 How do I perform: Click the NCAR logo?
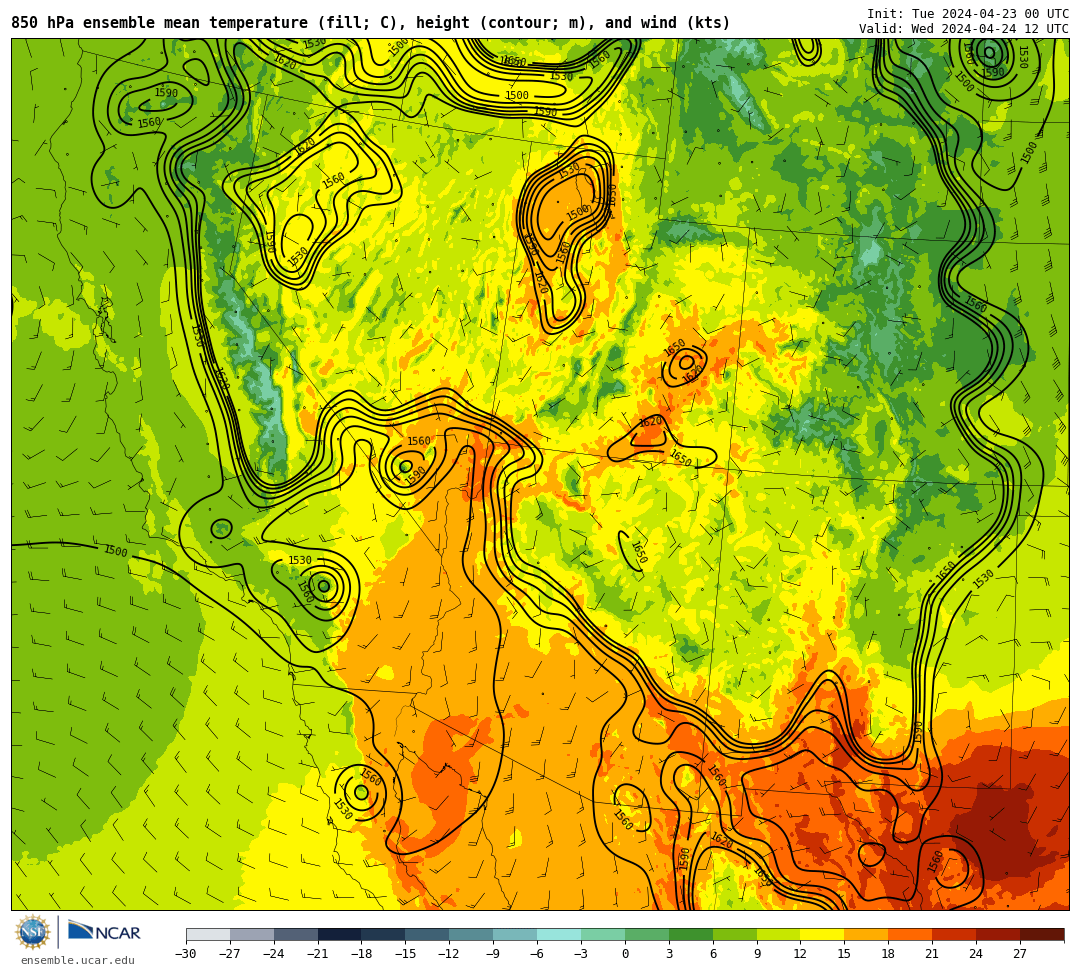(105, 932)
